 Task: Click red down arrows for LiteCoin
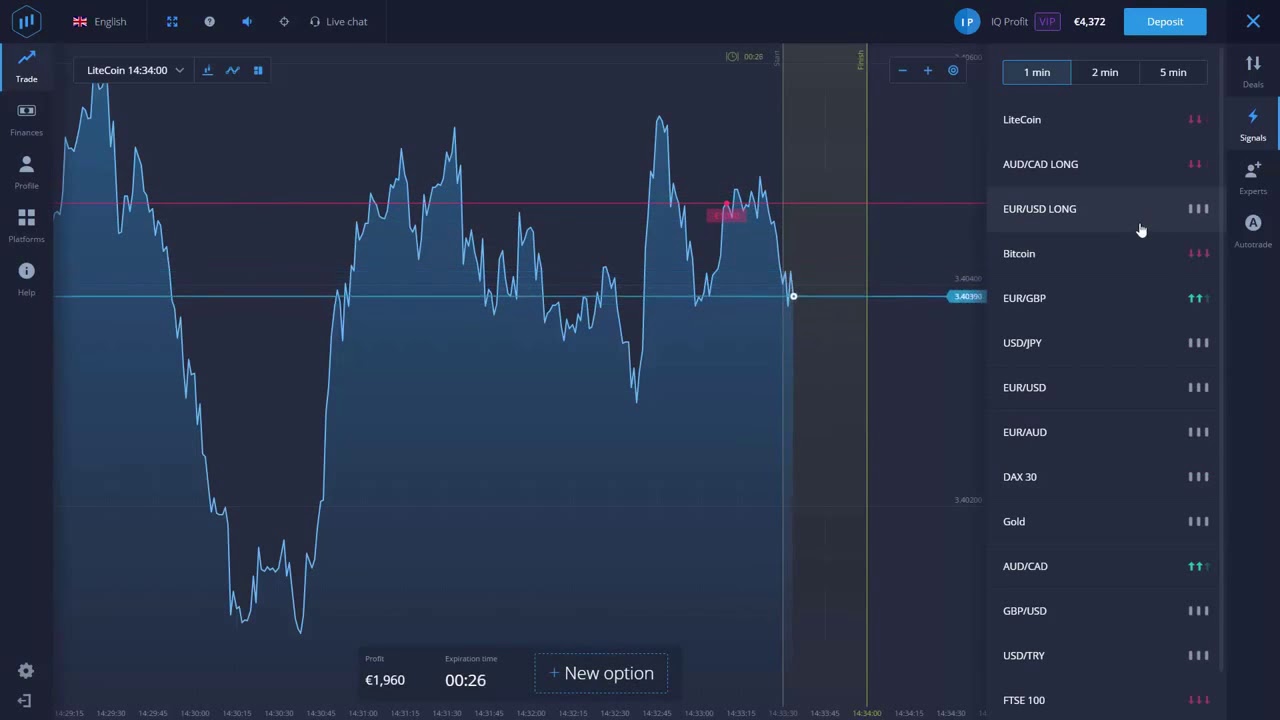1194,120
